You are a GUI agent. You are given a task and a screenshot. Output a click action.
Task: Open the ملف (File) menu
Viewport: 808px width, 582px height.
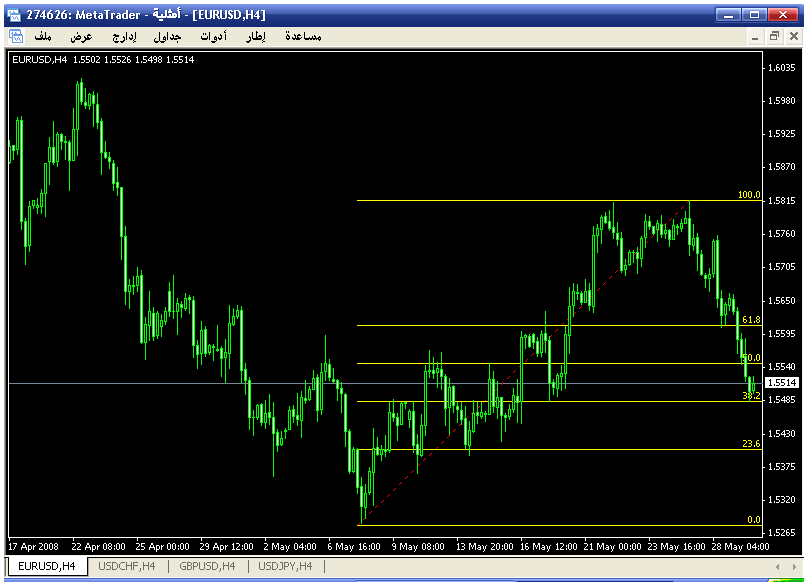pyautogui.click(x=43, y=37)
